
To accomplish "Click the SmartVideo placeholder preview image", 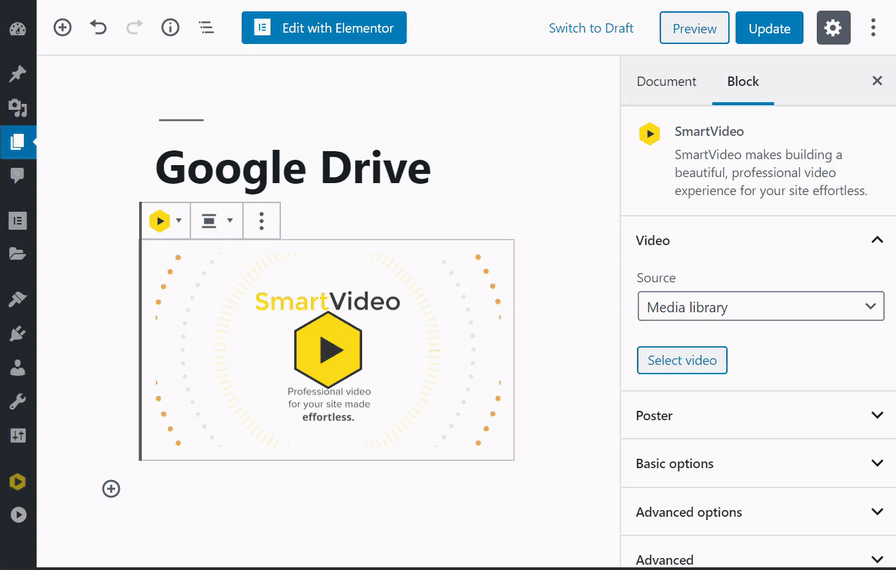I will [x=327, y=350].
